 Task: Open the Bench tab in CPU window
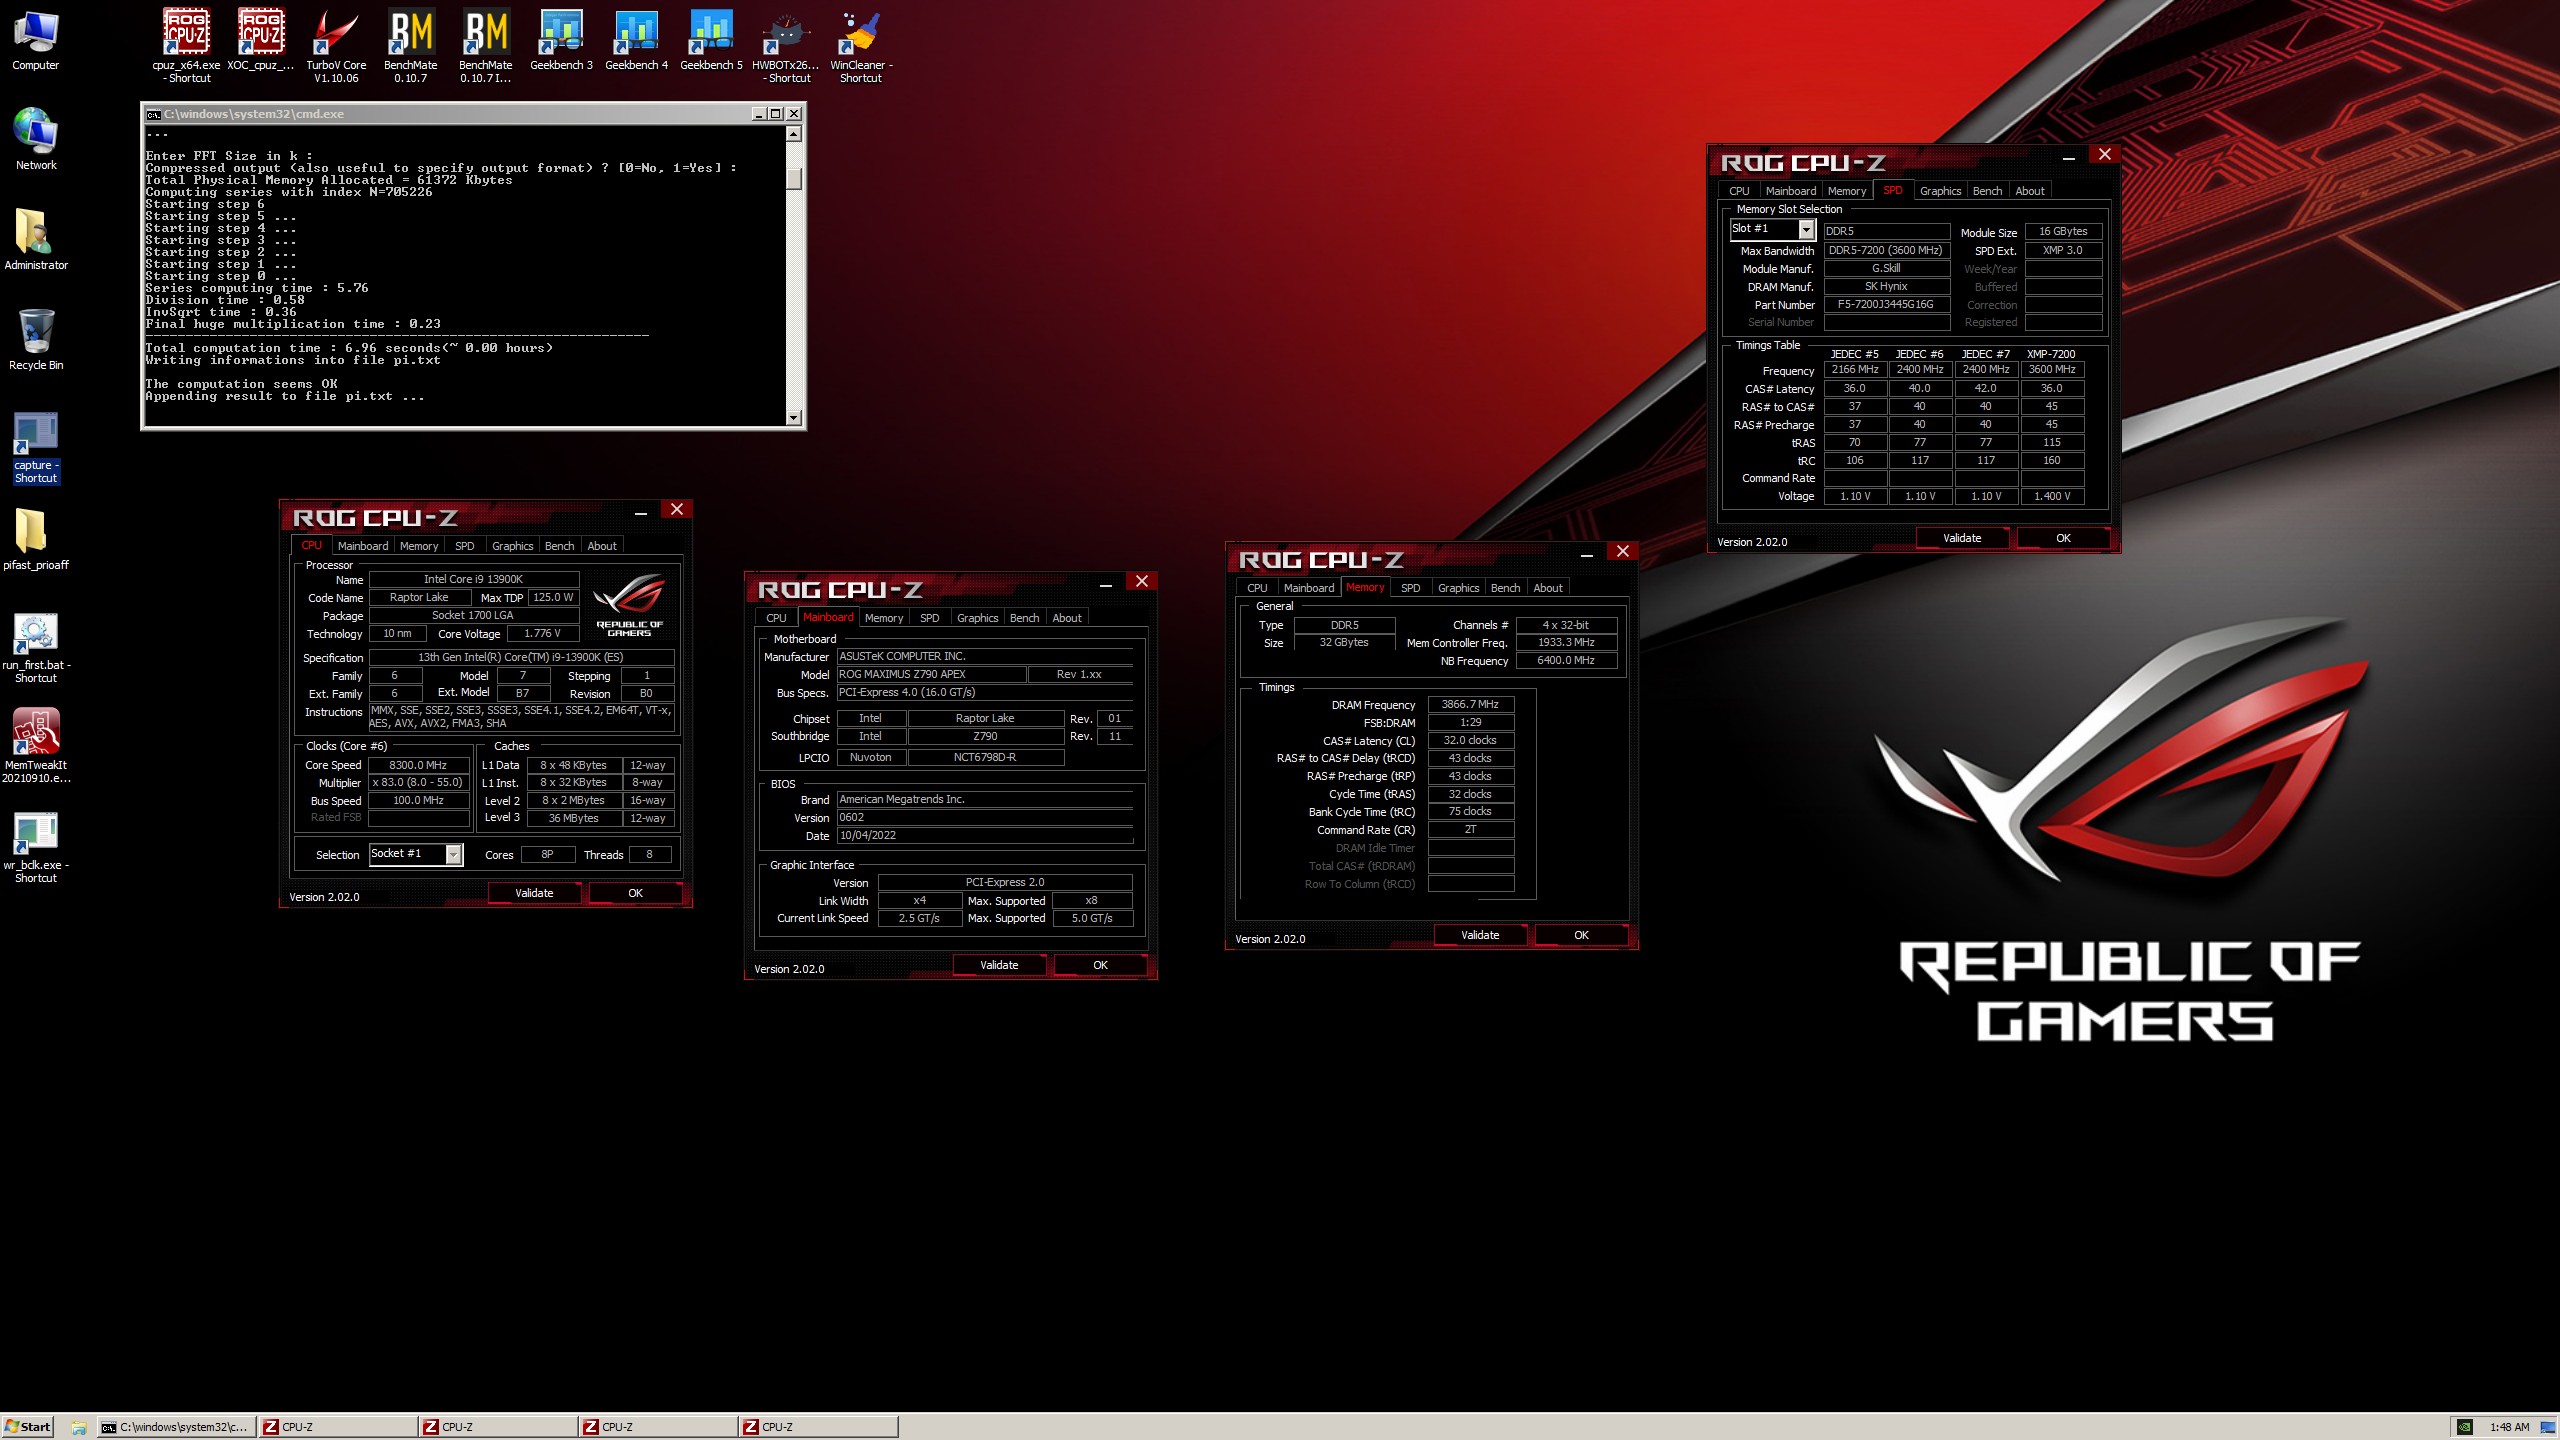pos(559,546)
